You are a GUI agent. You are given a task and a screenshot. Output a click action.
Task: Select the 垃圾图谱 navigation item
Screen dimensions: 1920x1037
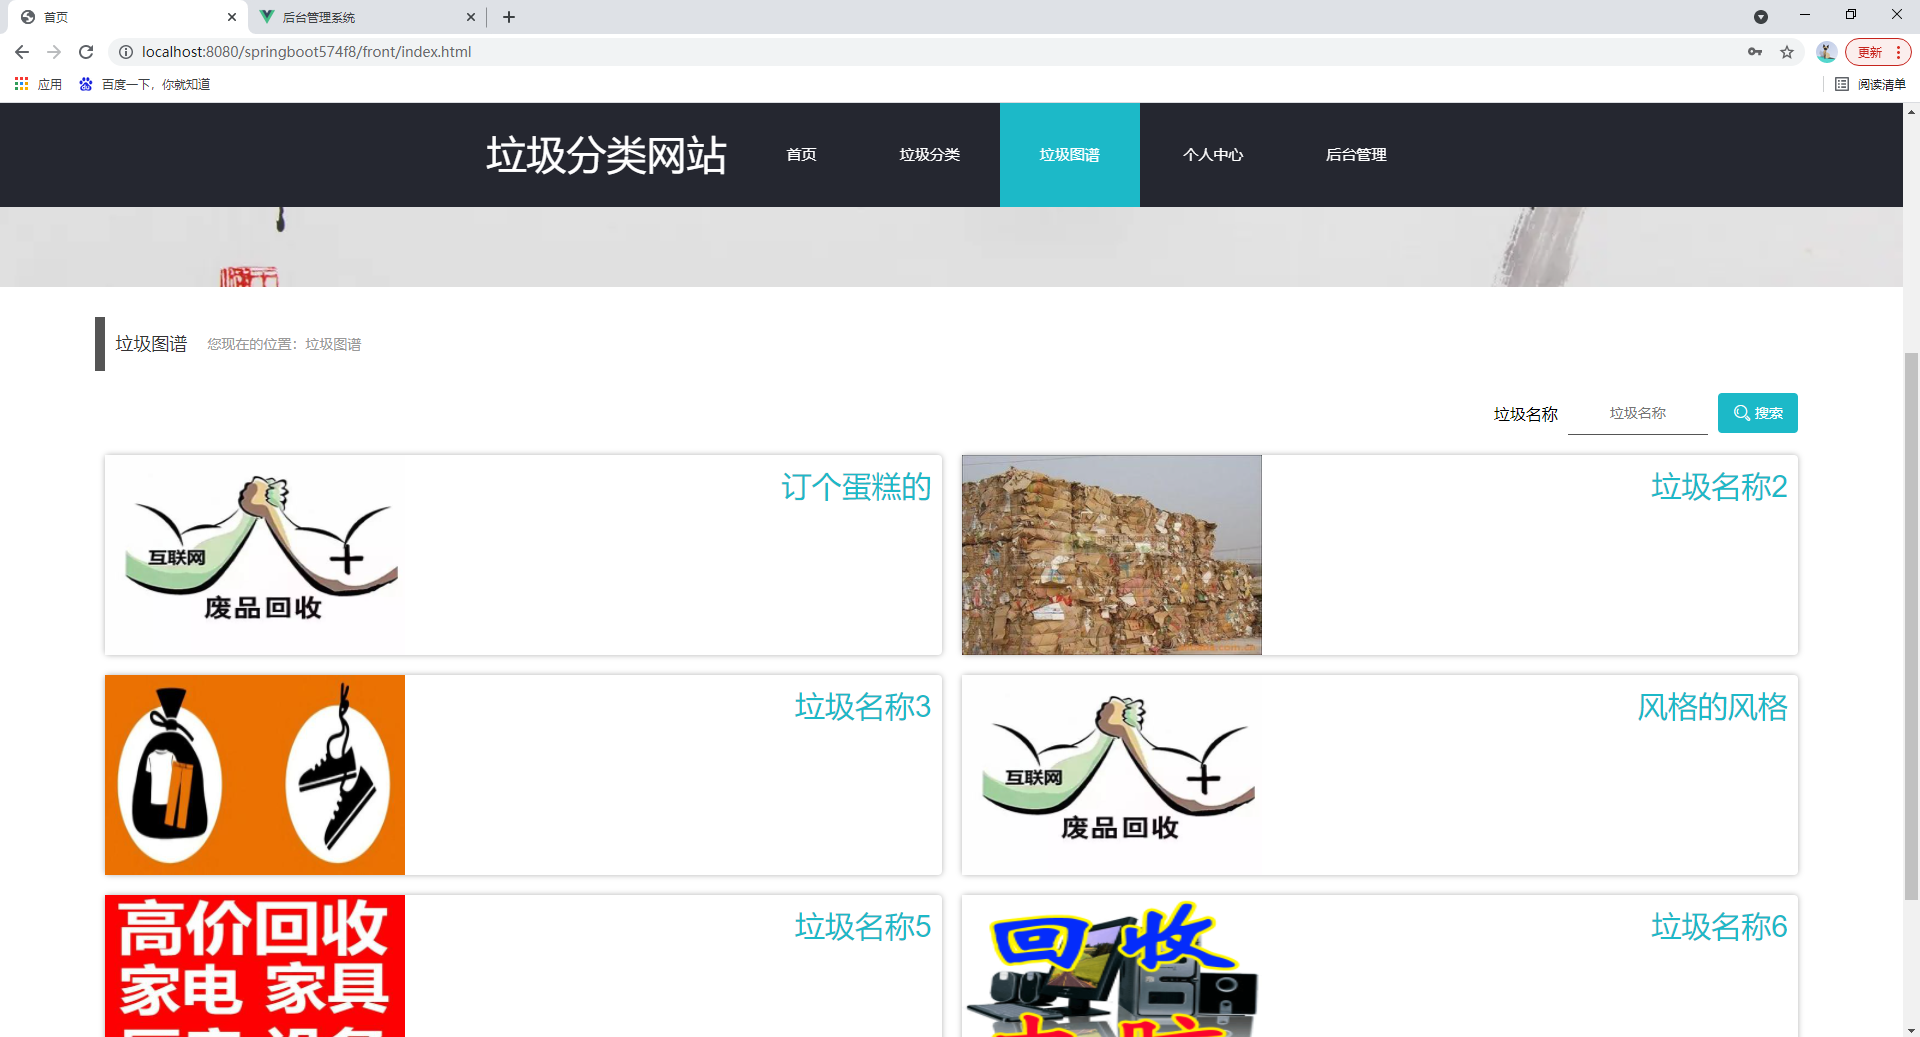1069,155
